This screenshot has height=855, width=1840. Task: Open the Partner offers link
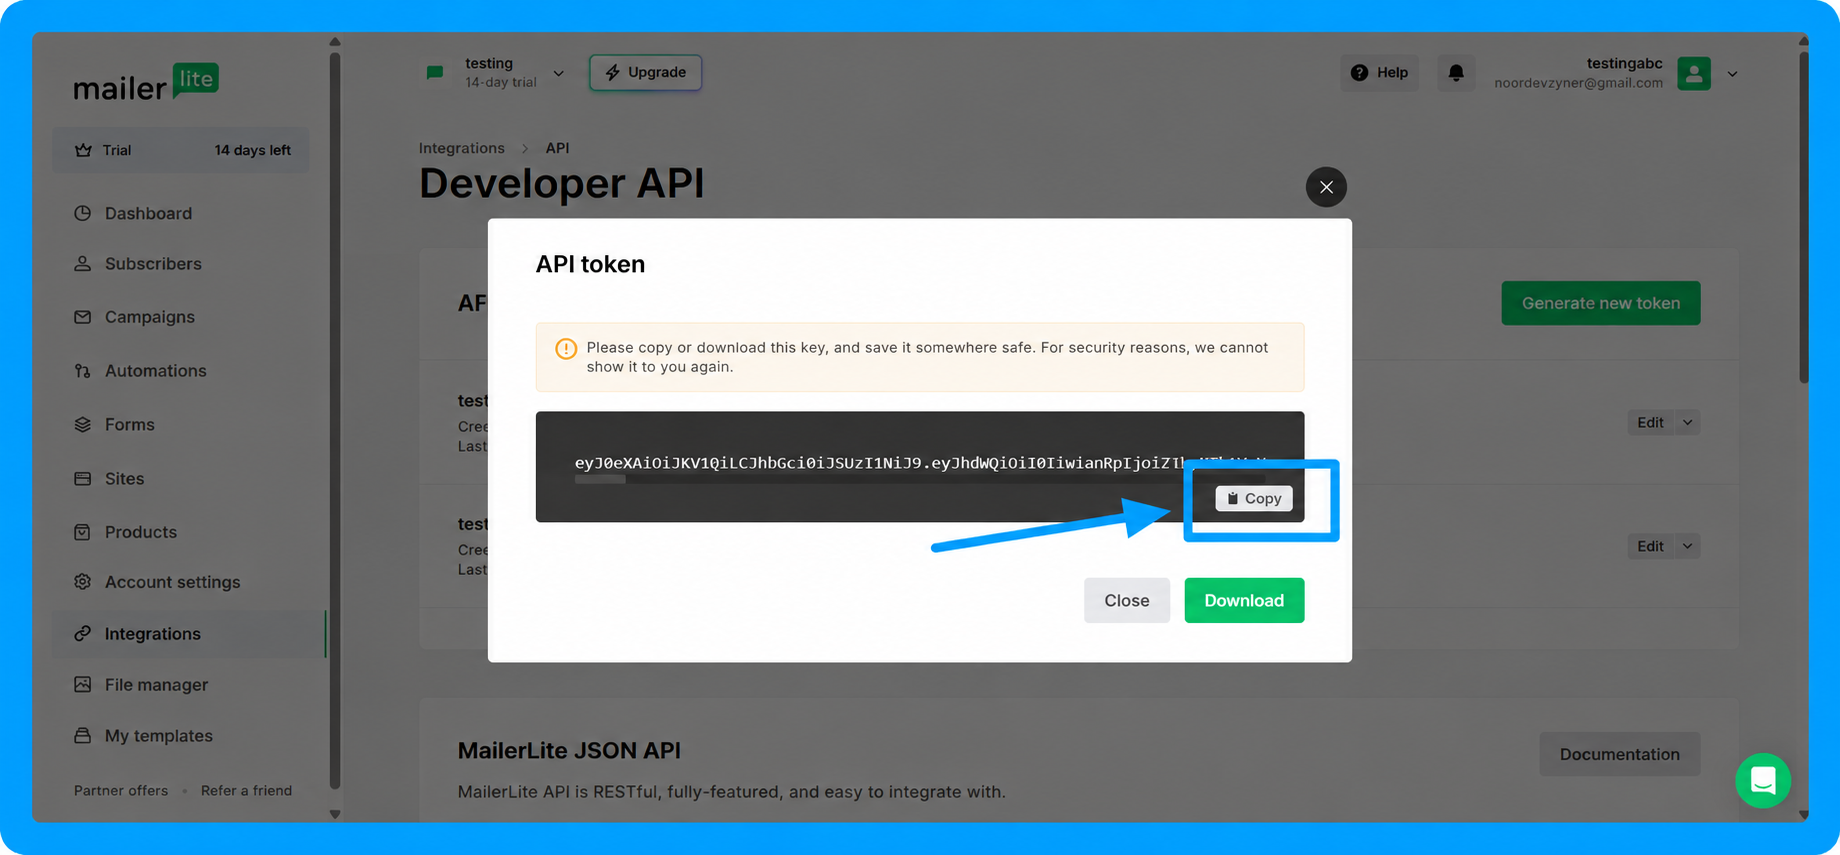point(121,790)
